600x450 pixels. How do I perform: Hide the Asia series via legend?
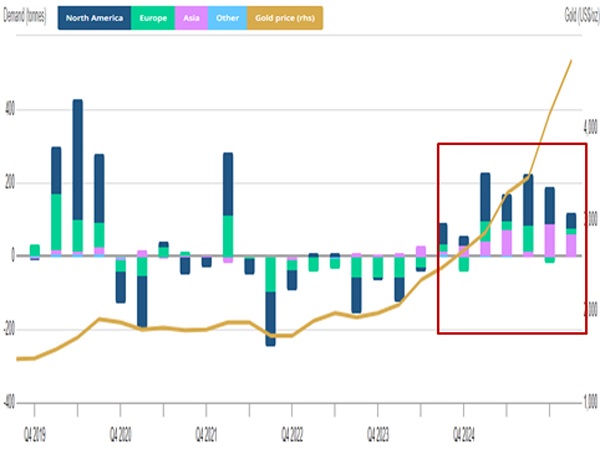(193, 17)
